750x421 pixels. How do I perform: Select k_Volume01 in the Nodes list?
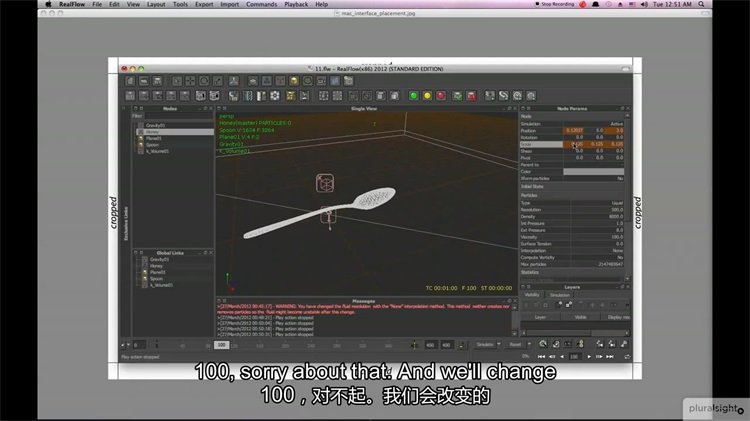(x=157, y=151)
